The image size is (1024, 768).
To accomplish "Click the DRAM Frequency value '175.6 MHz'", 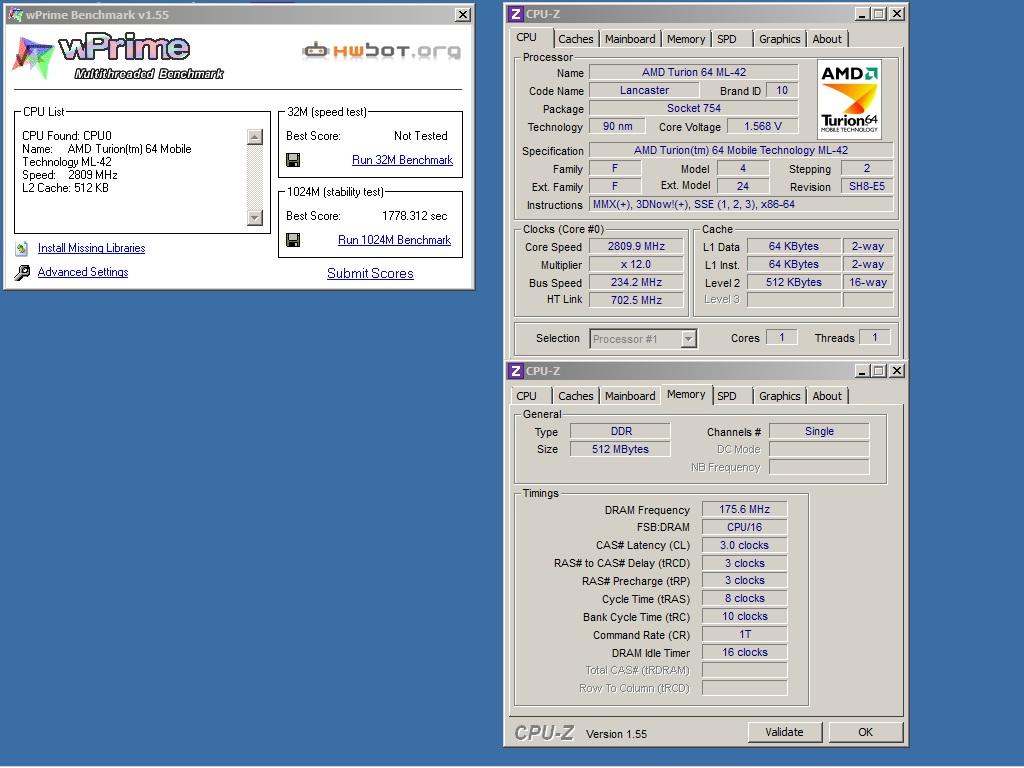I will pos(744,509).
